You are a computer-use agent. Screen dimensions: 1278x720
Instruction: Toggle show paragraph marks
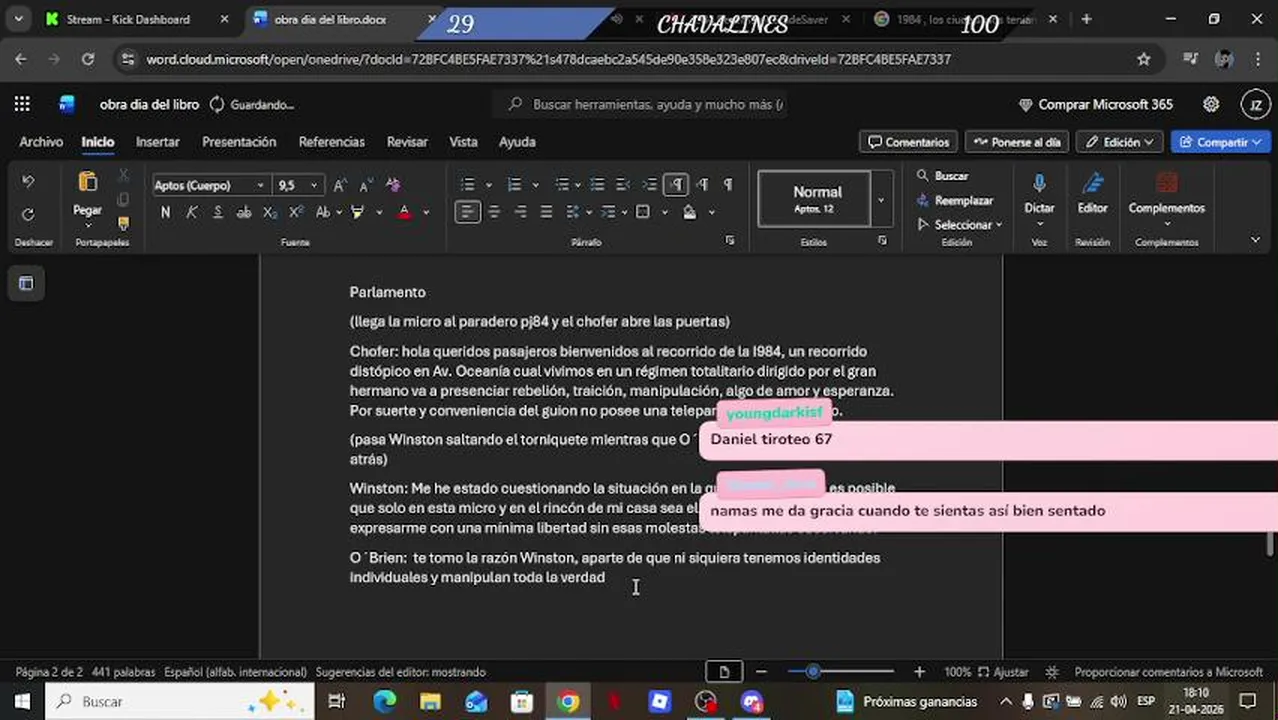[728, 185]
